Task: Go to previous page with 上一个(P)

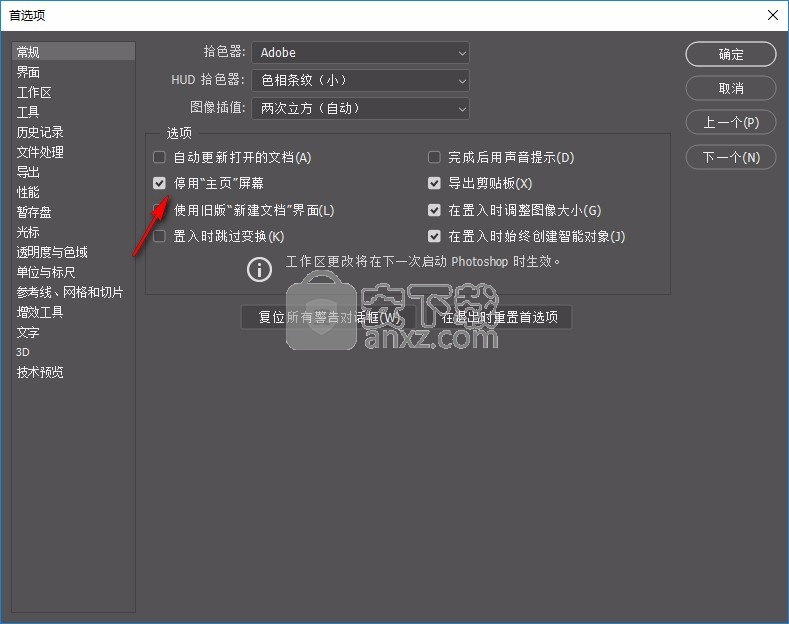Action: point(731,122)
